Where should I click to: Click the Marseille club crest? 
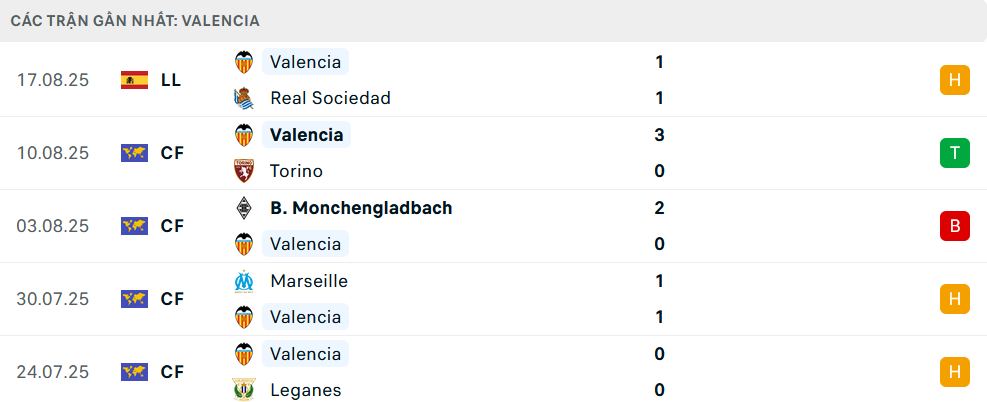pyautogui.click(x=243, y=281)
